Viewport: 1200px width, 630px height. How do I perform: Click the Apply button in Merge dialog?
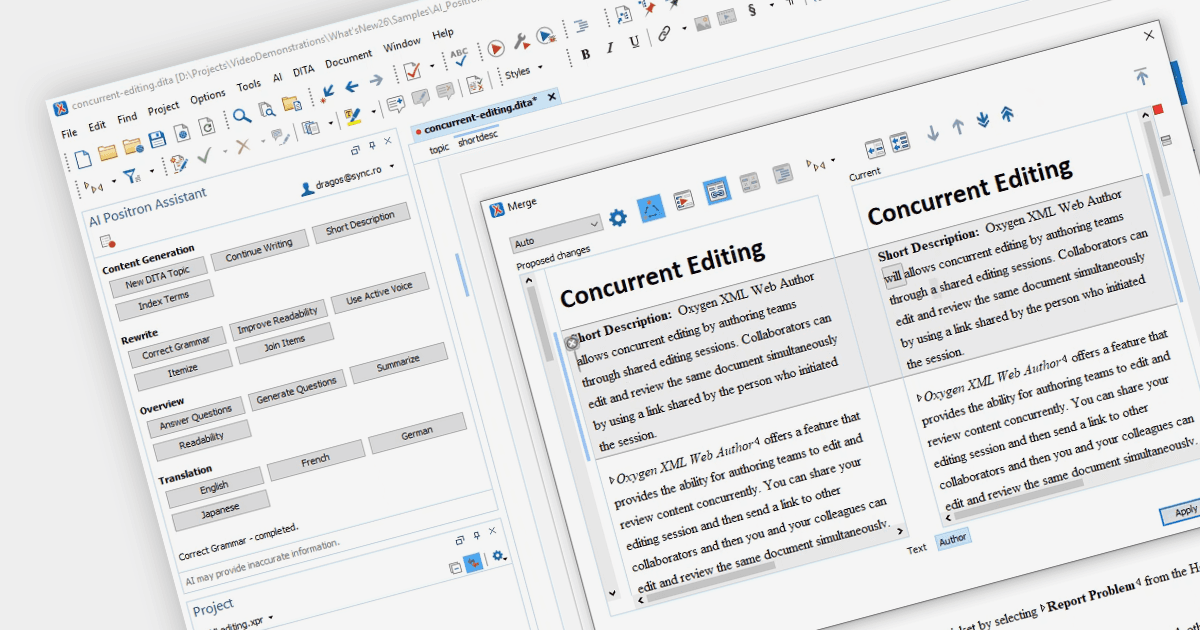pos(1182,512)
